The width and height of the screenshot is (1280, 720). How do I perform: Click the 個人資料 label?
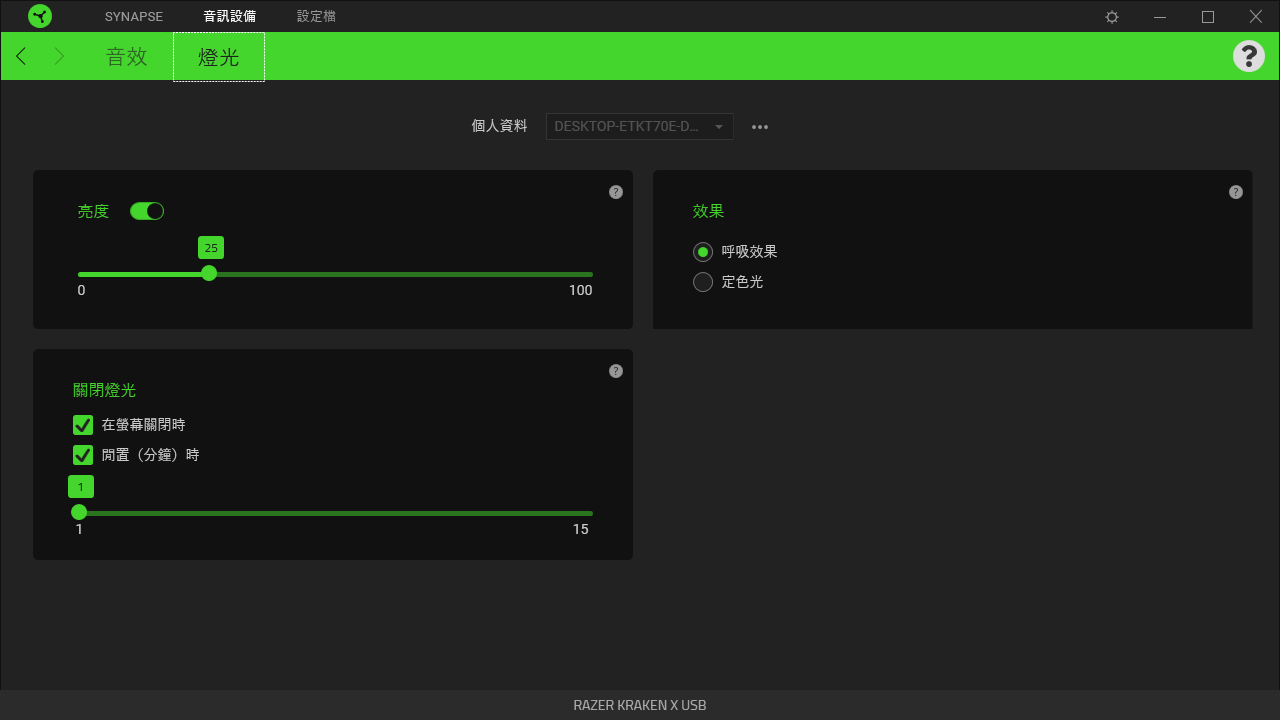[500, 126]
